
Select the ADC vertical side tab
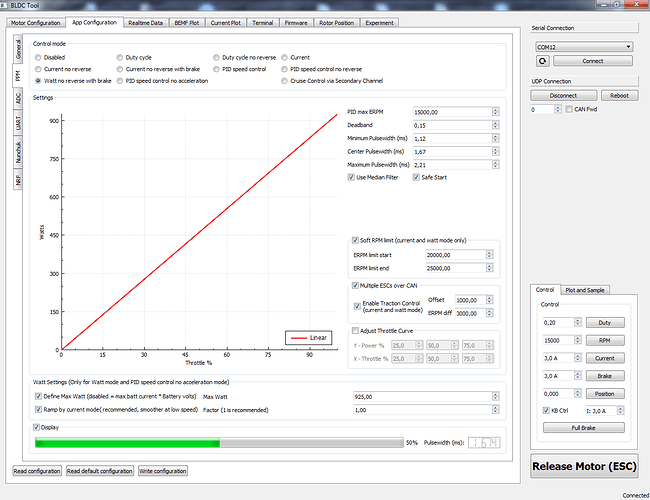[x=19, y=98]
